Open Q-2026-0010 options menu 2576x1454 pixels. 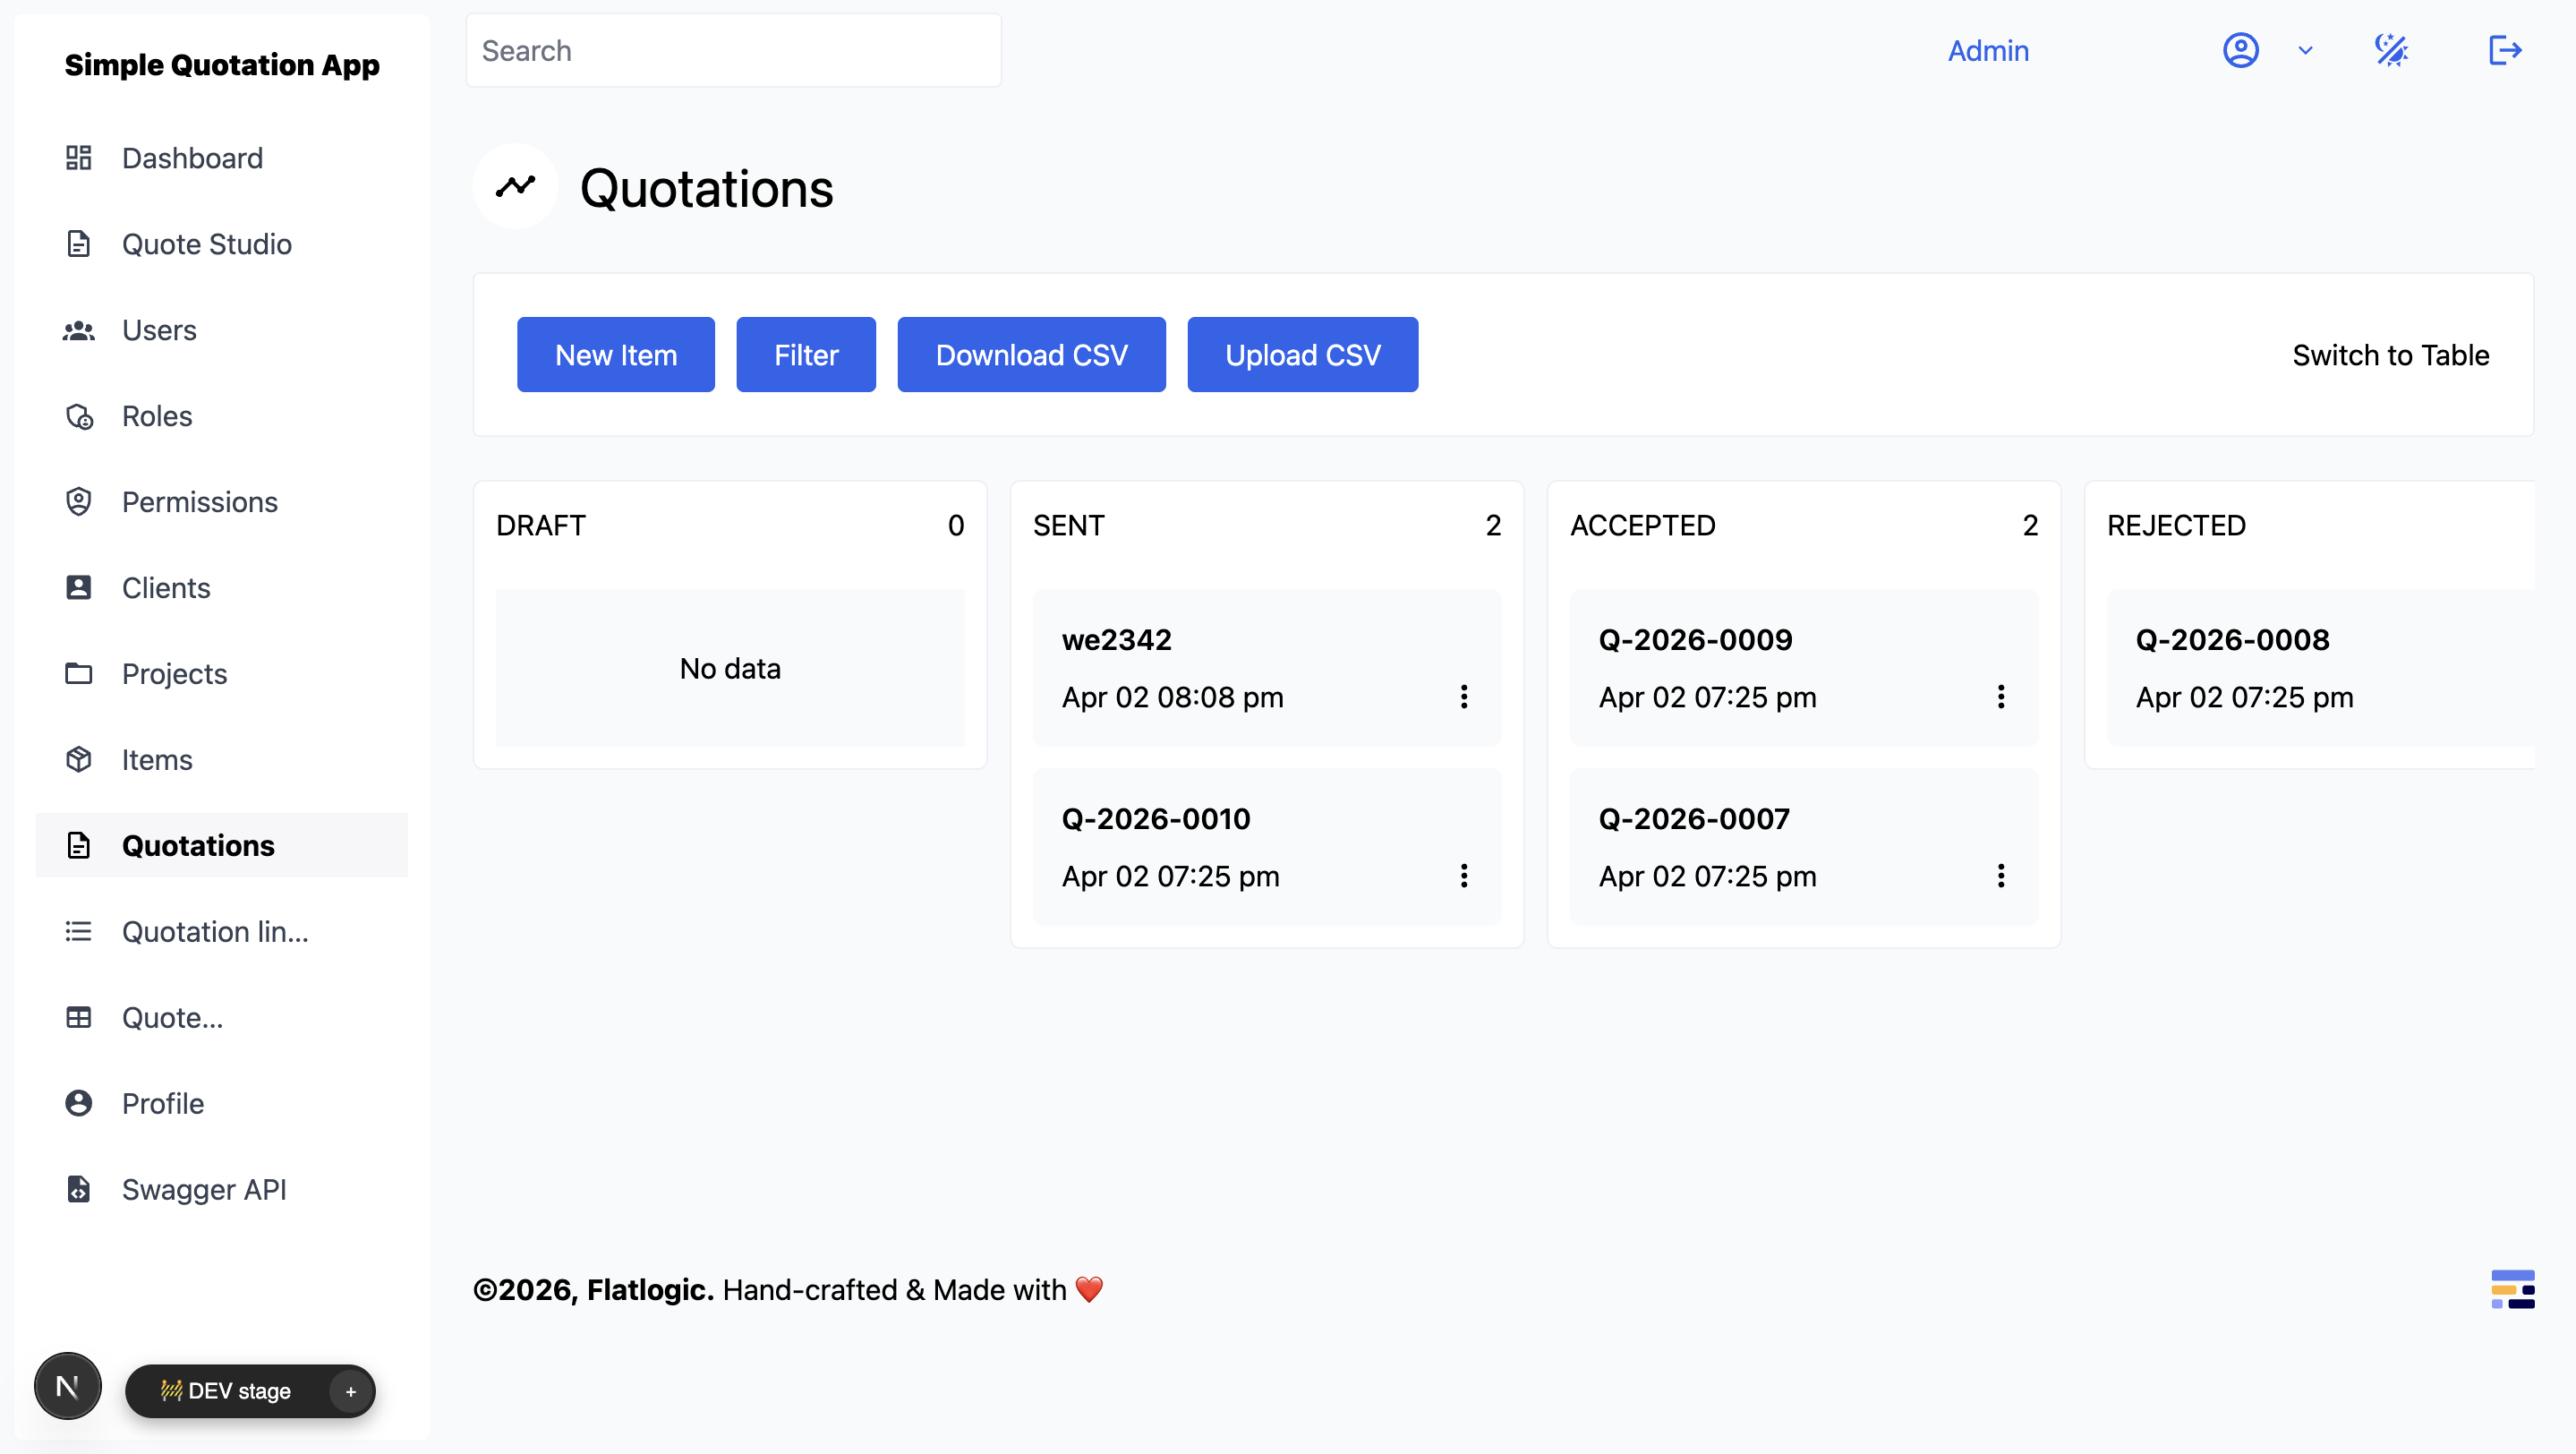click(x=1463, y=876)
